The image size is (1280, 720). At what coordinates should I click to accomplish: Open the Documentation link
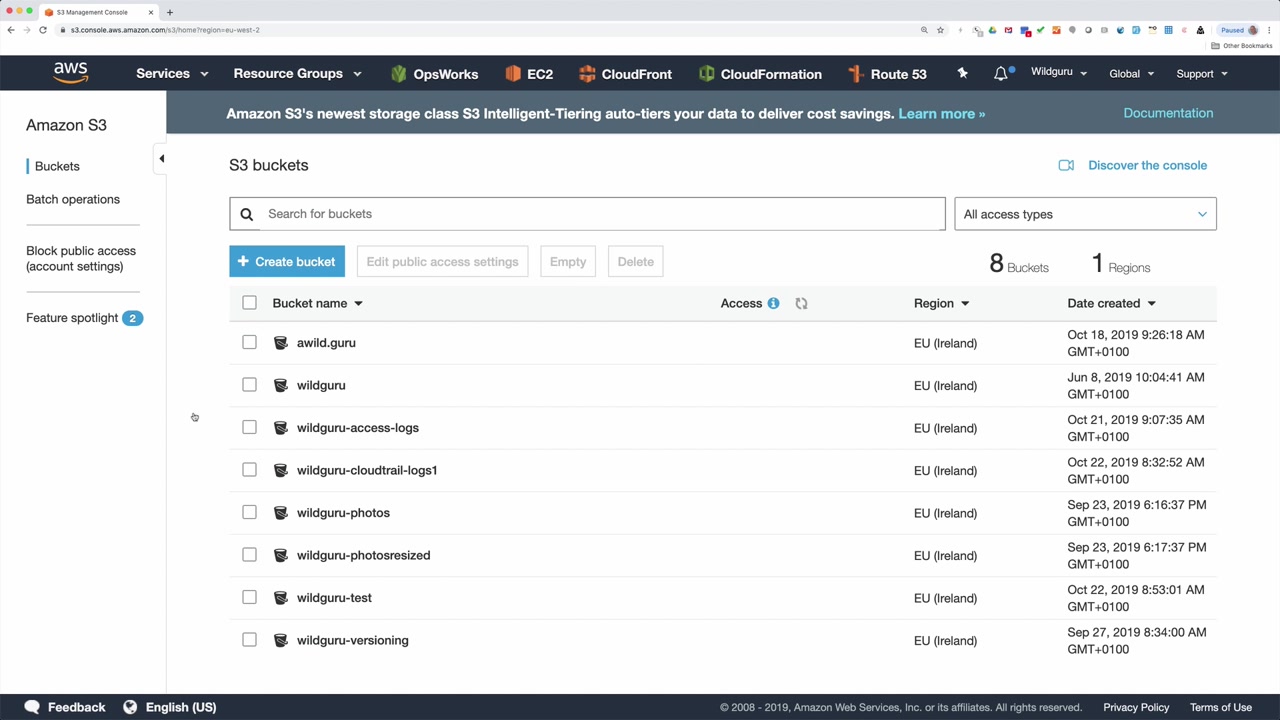[1168, 113]
